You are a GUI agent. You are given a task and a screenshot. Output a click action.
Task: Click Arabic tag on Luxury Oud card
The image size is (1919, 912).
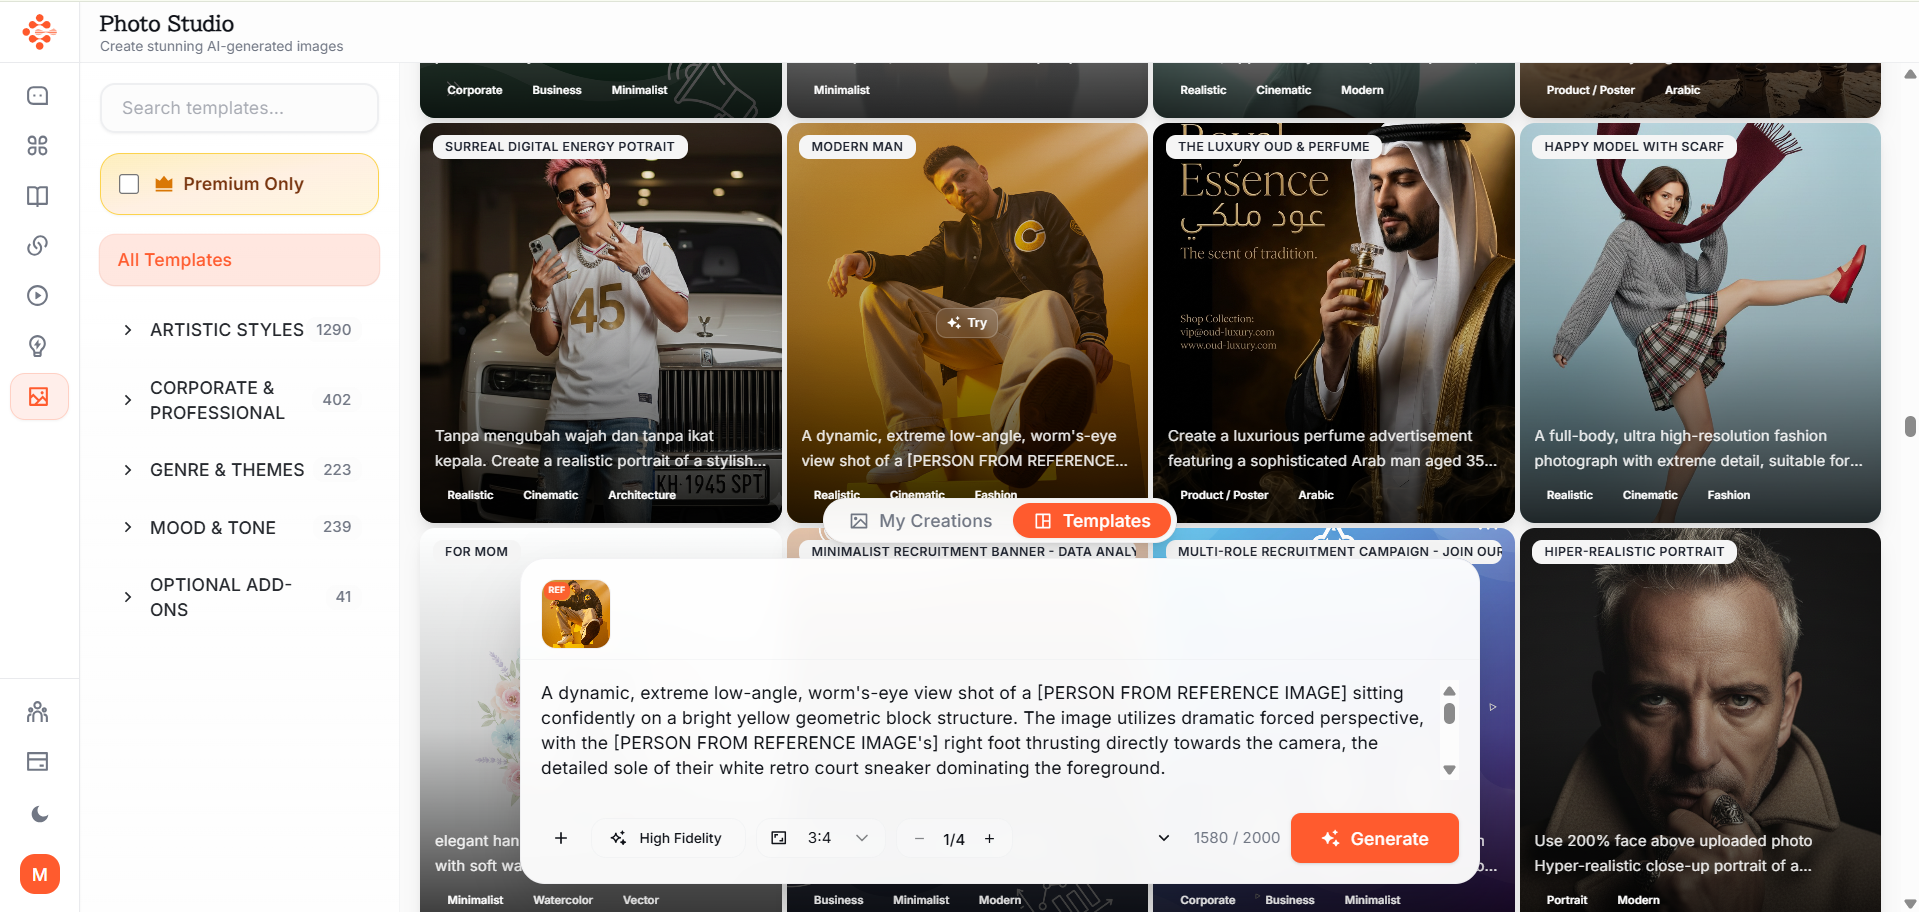point(1316,495)
